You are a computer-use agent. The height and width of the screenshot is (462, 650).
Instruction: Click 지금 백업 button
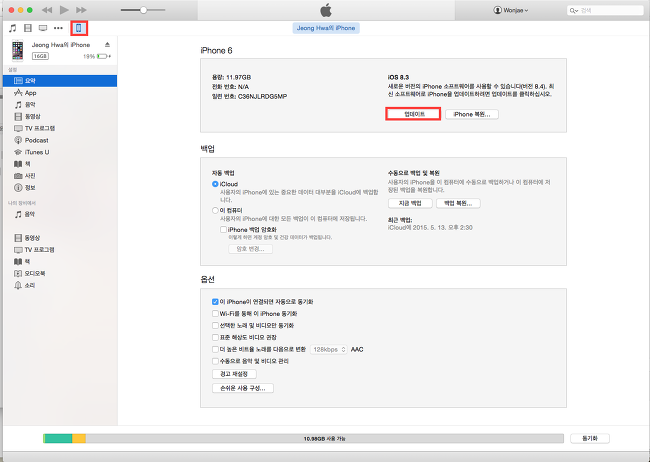[410, 203]
